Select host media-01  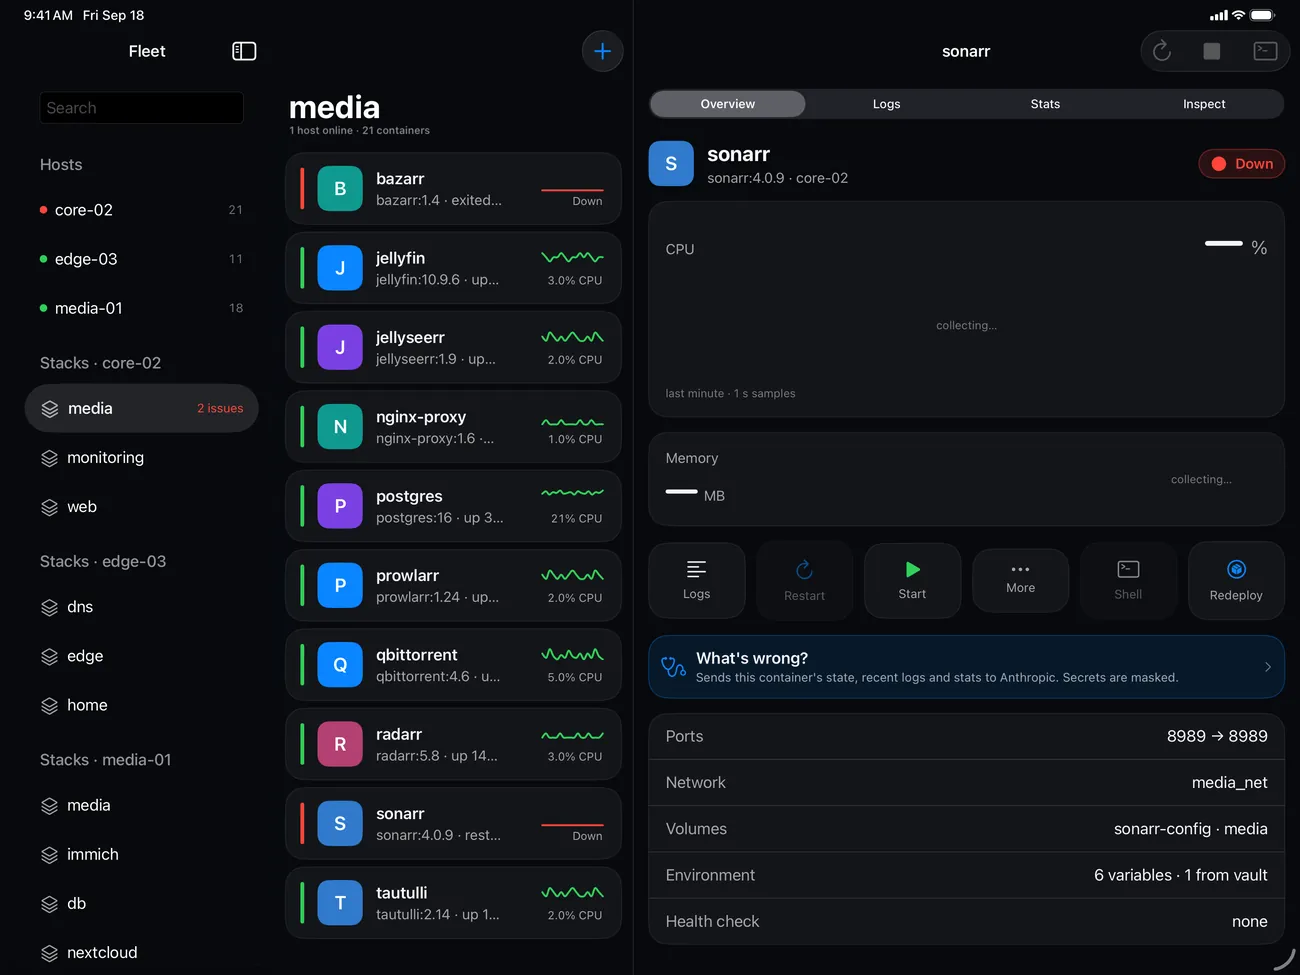[141, 308]
